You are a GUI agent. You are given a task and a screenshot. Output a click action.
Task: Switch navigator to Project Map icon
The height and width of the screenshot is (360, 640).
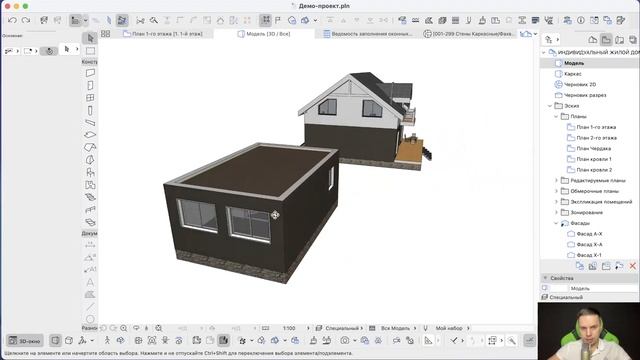pyautogui.click(x=593, y=40)
